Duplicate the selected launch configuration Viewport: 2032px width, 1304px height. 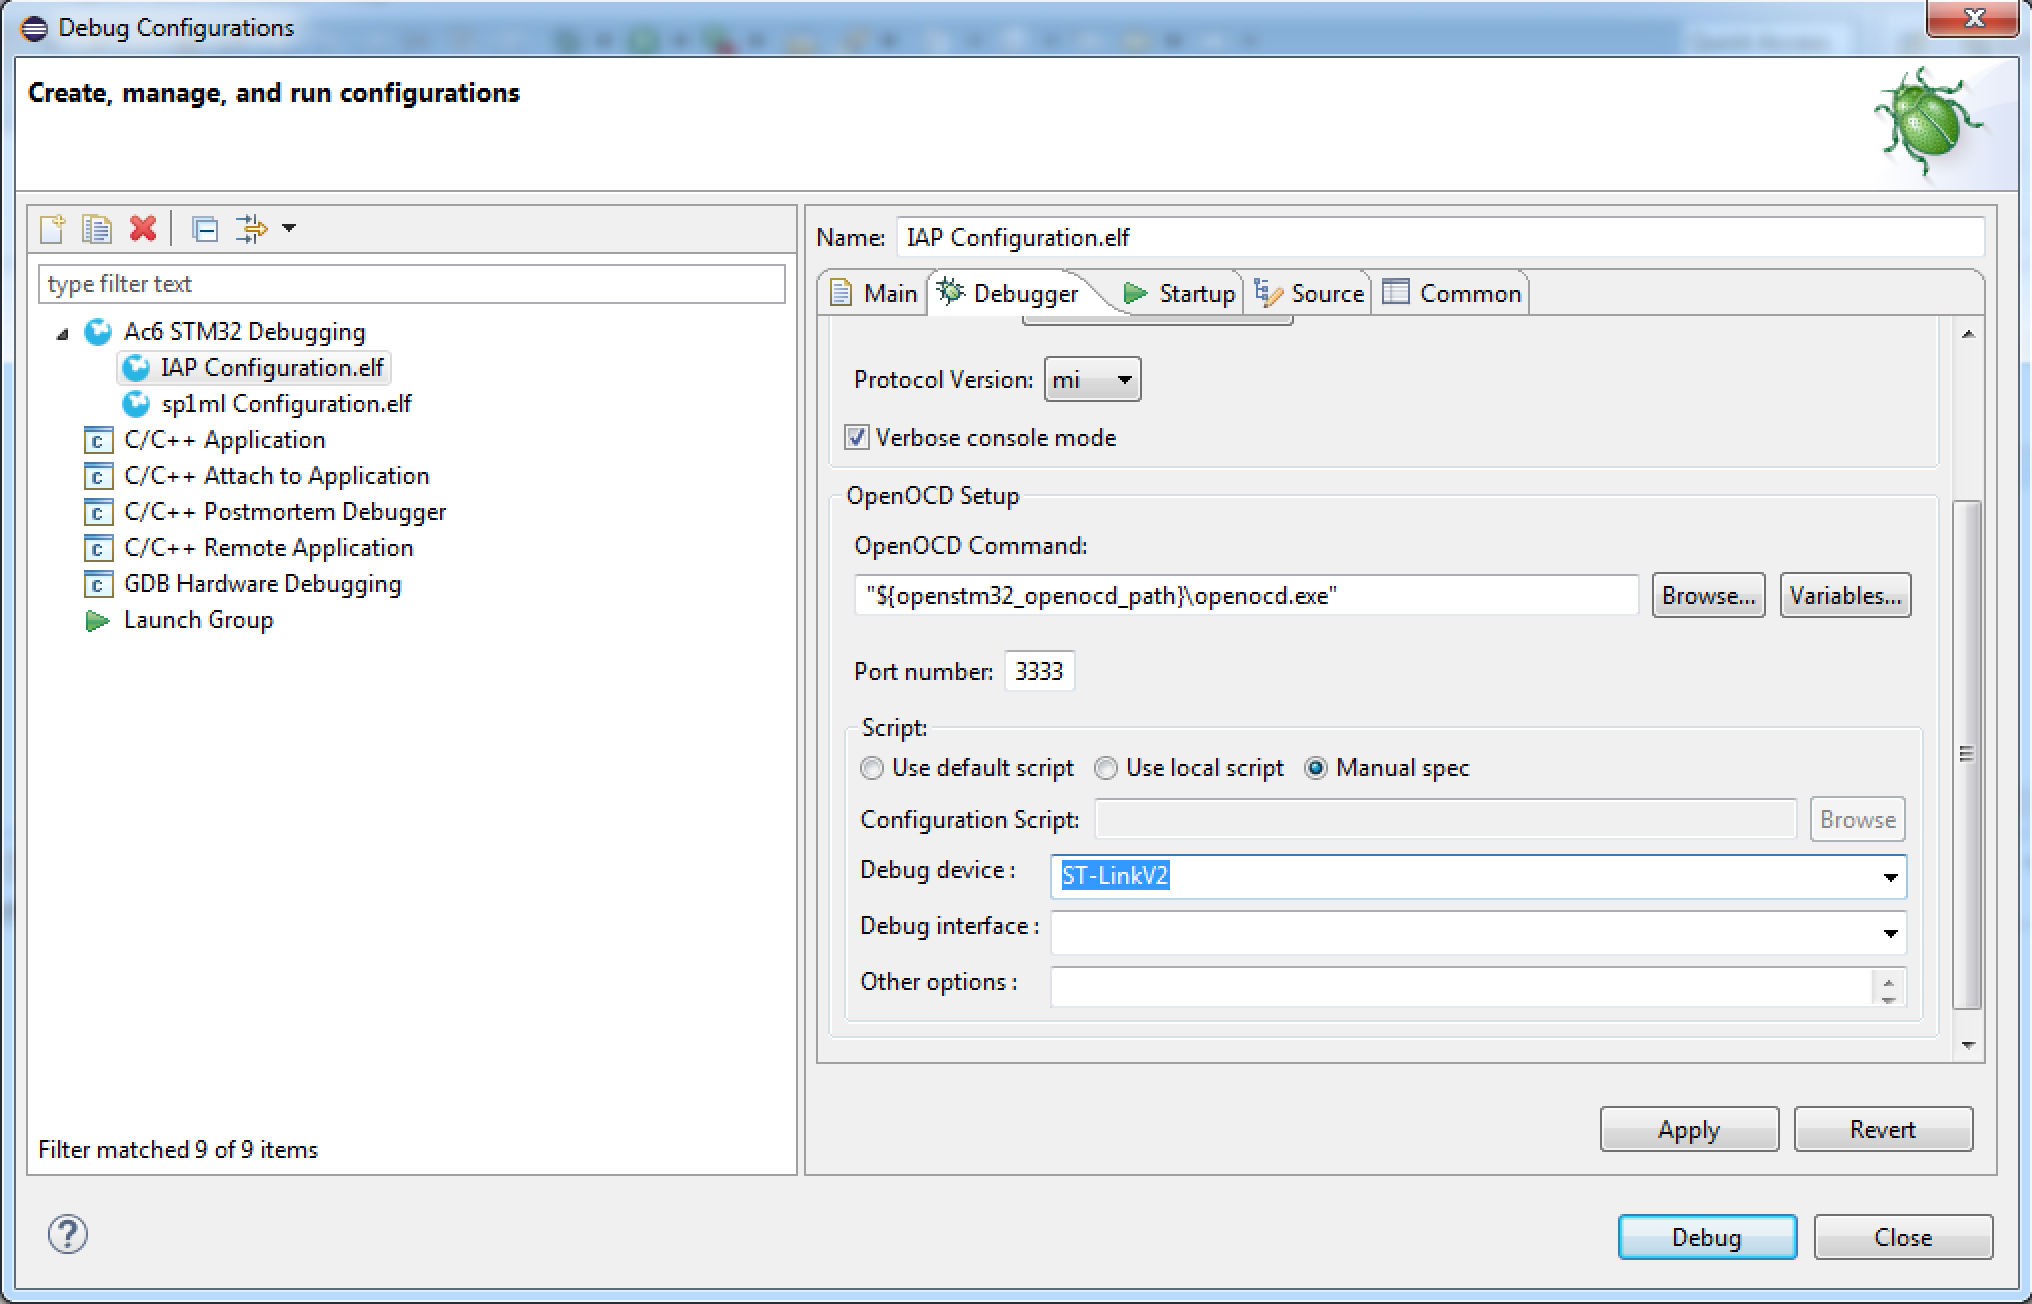pos(97,229)
